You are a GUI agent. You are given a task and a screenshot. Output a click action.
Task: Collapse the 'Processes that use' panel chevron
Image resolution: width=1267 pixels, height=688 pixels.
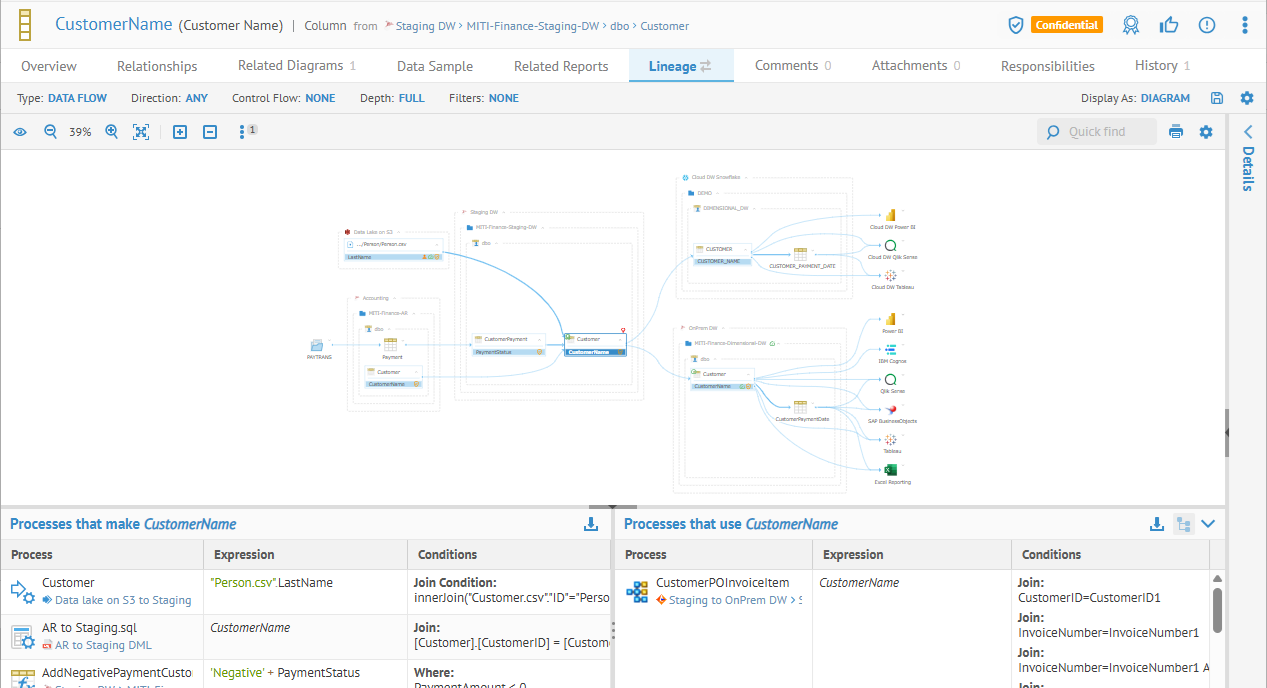pos(1208,524)
